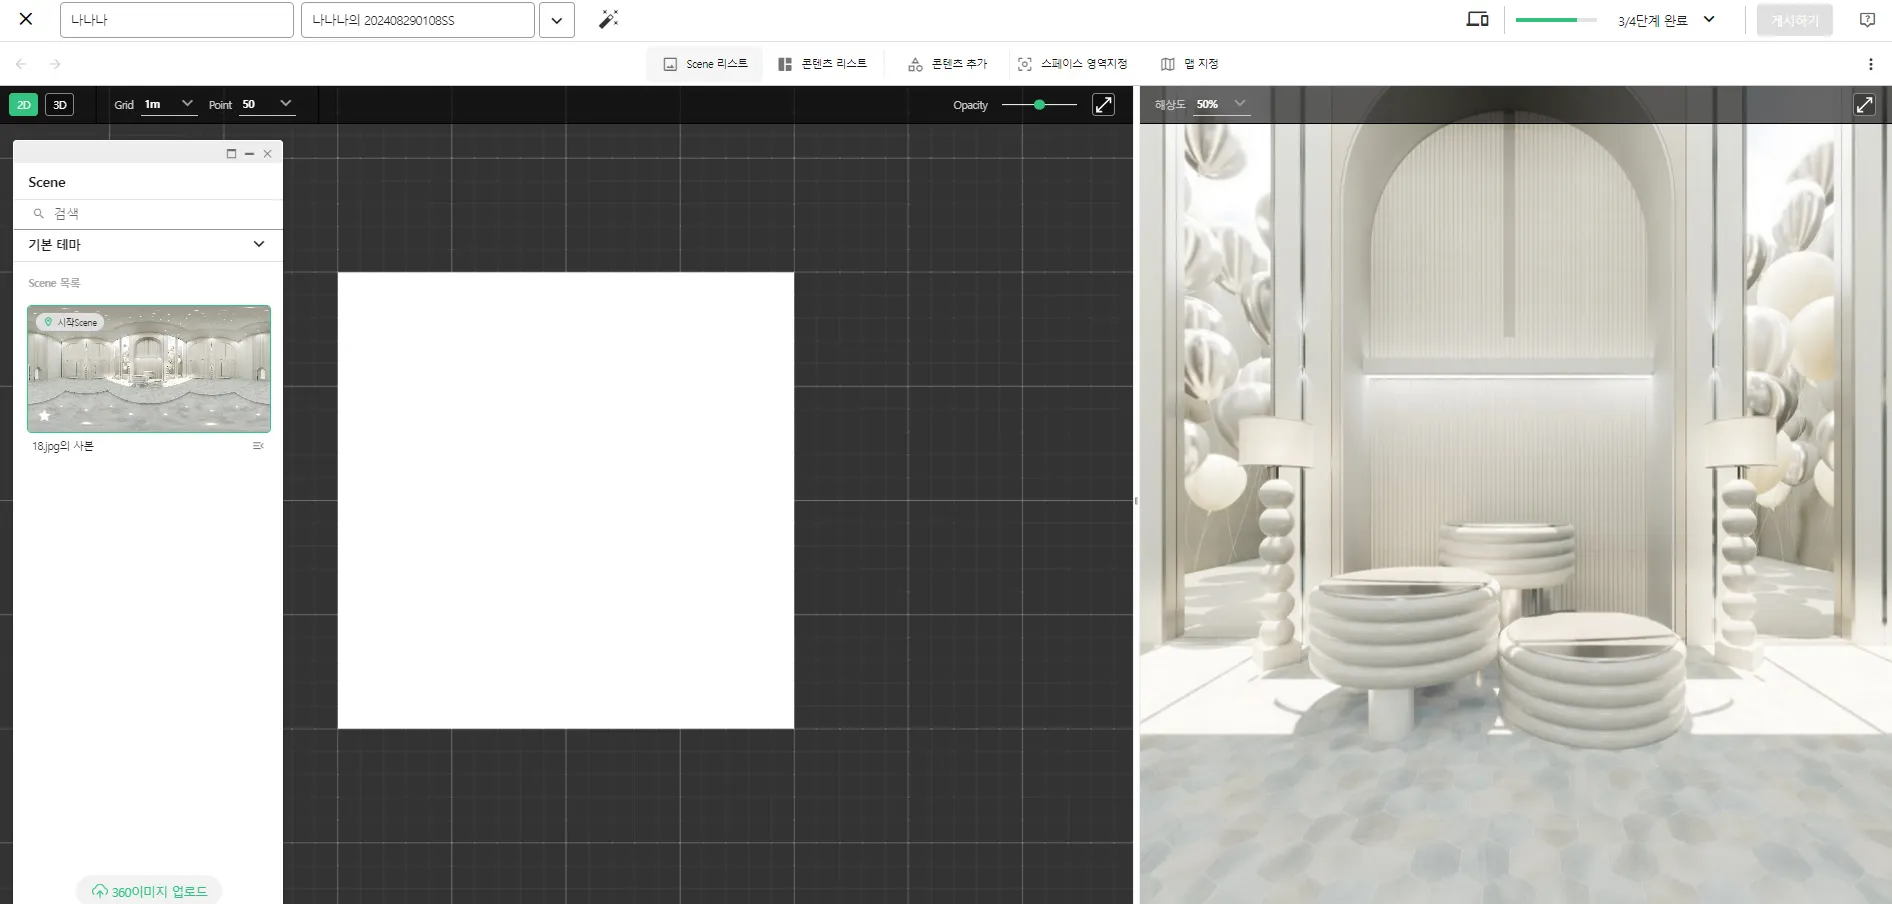The image size is (1892, 904).
Task: Select the 18.jpg scene thumbnail
Action: pyautogui.click(x=149, y=369)
